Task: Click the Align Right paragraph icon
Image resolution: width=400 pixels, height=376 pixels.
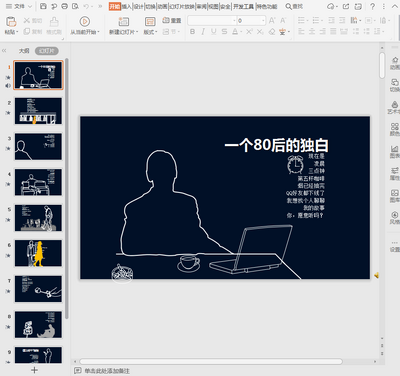Action: coord(323,32)
